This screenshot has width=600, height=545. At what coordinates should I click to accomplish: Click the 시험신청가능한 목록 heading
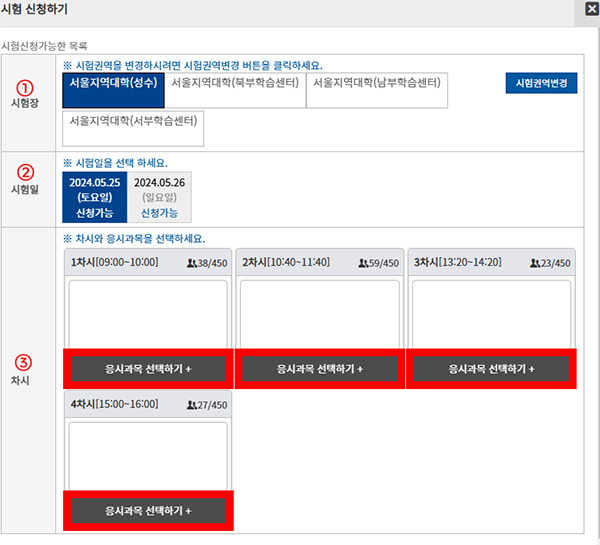click(44, 46)
